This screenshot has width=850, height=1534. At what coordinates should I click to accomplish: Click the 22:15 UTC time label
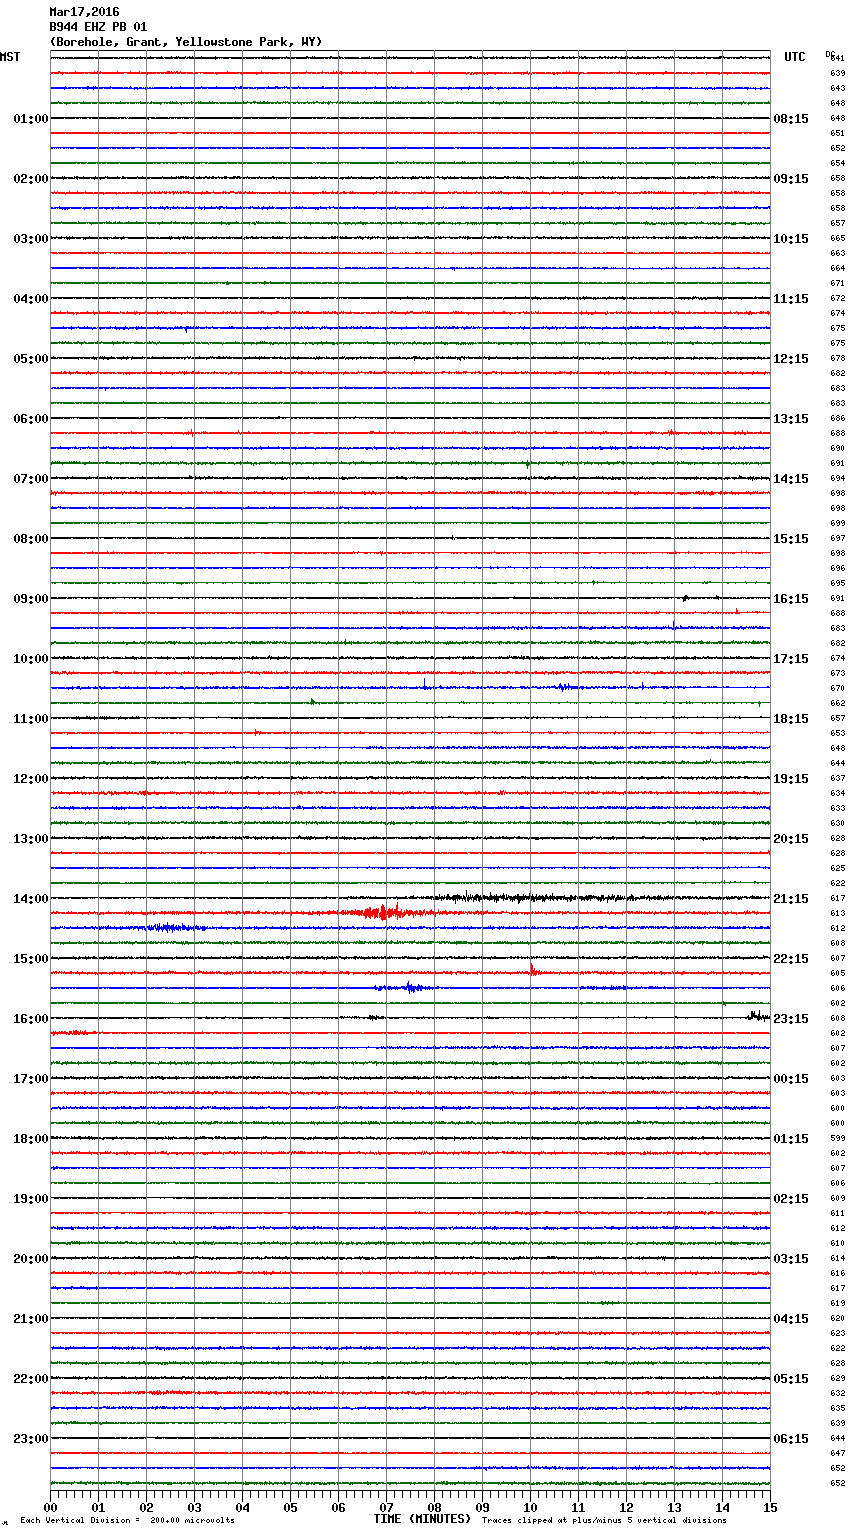click(791, 959)
